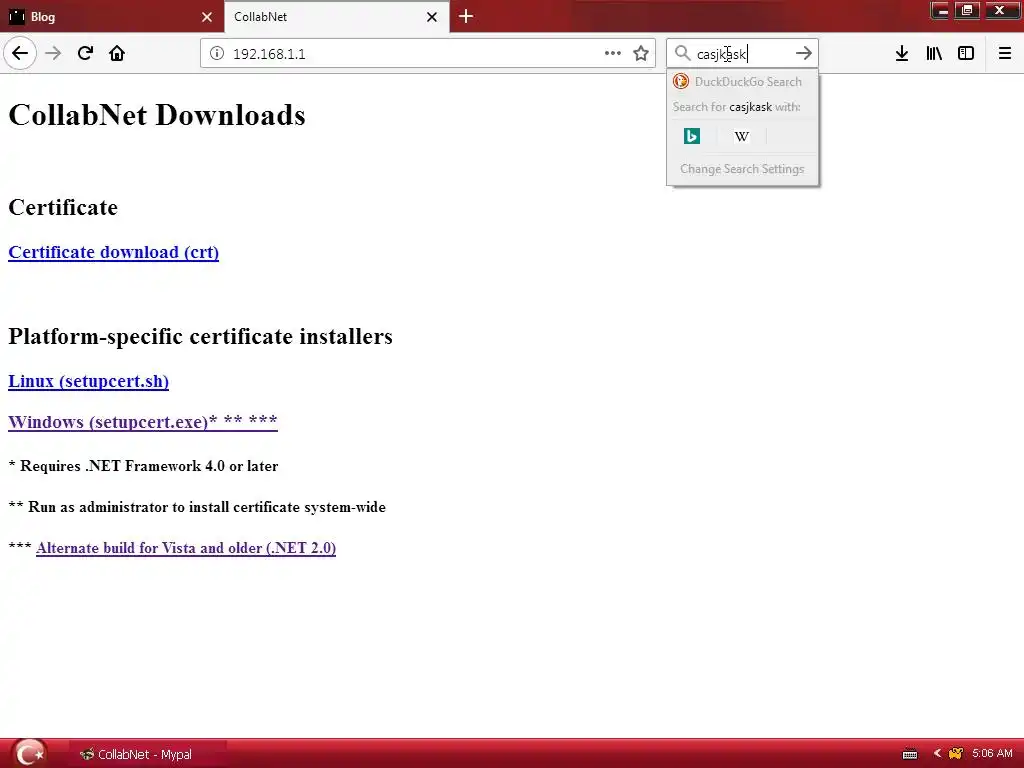Restore down the browser window

(x=967, y=10)
